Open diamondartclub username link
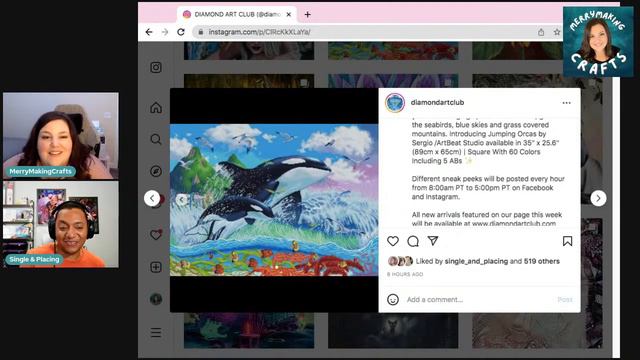This screenshot has width=640, height=360. (437, 102)
